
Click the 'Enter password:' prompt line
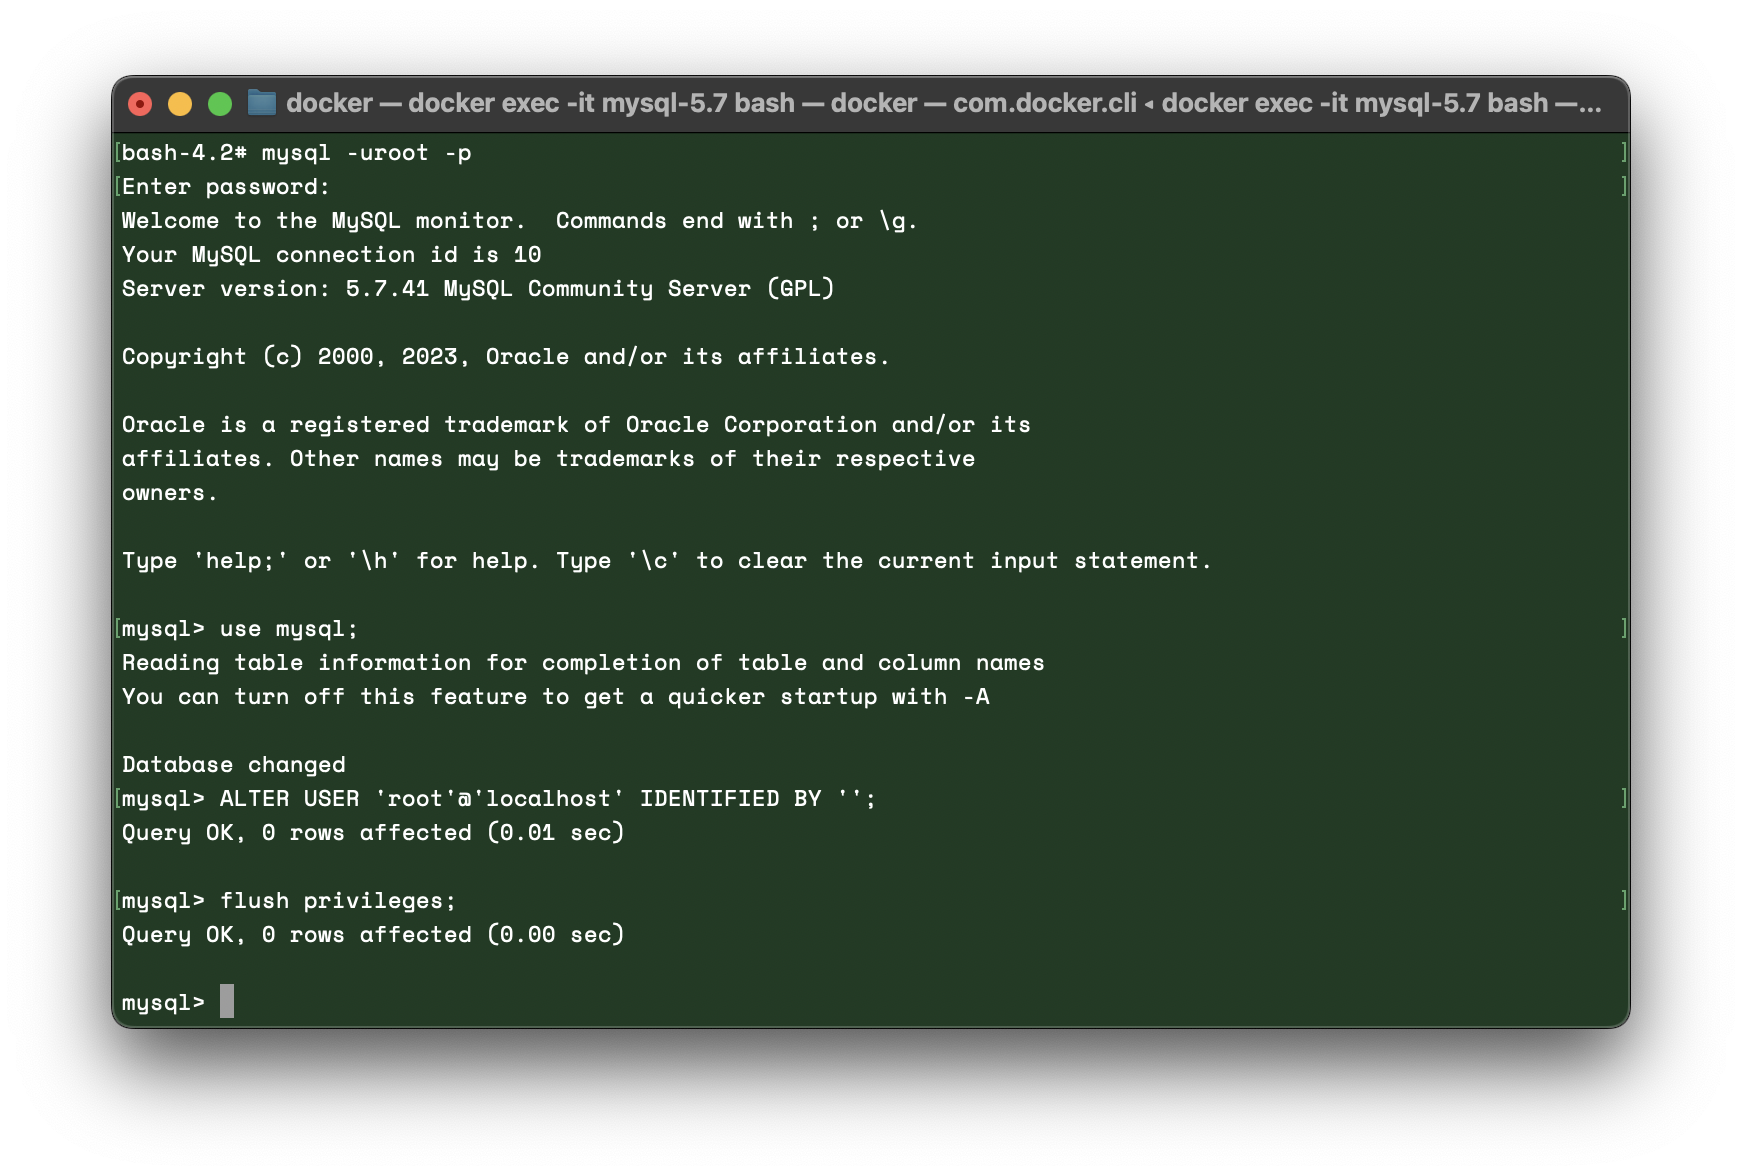click(x=226, y=187)
